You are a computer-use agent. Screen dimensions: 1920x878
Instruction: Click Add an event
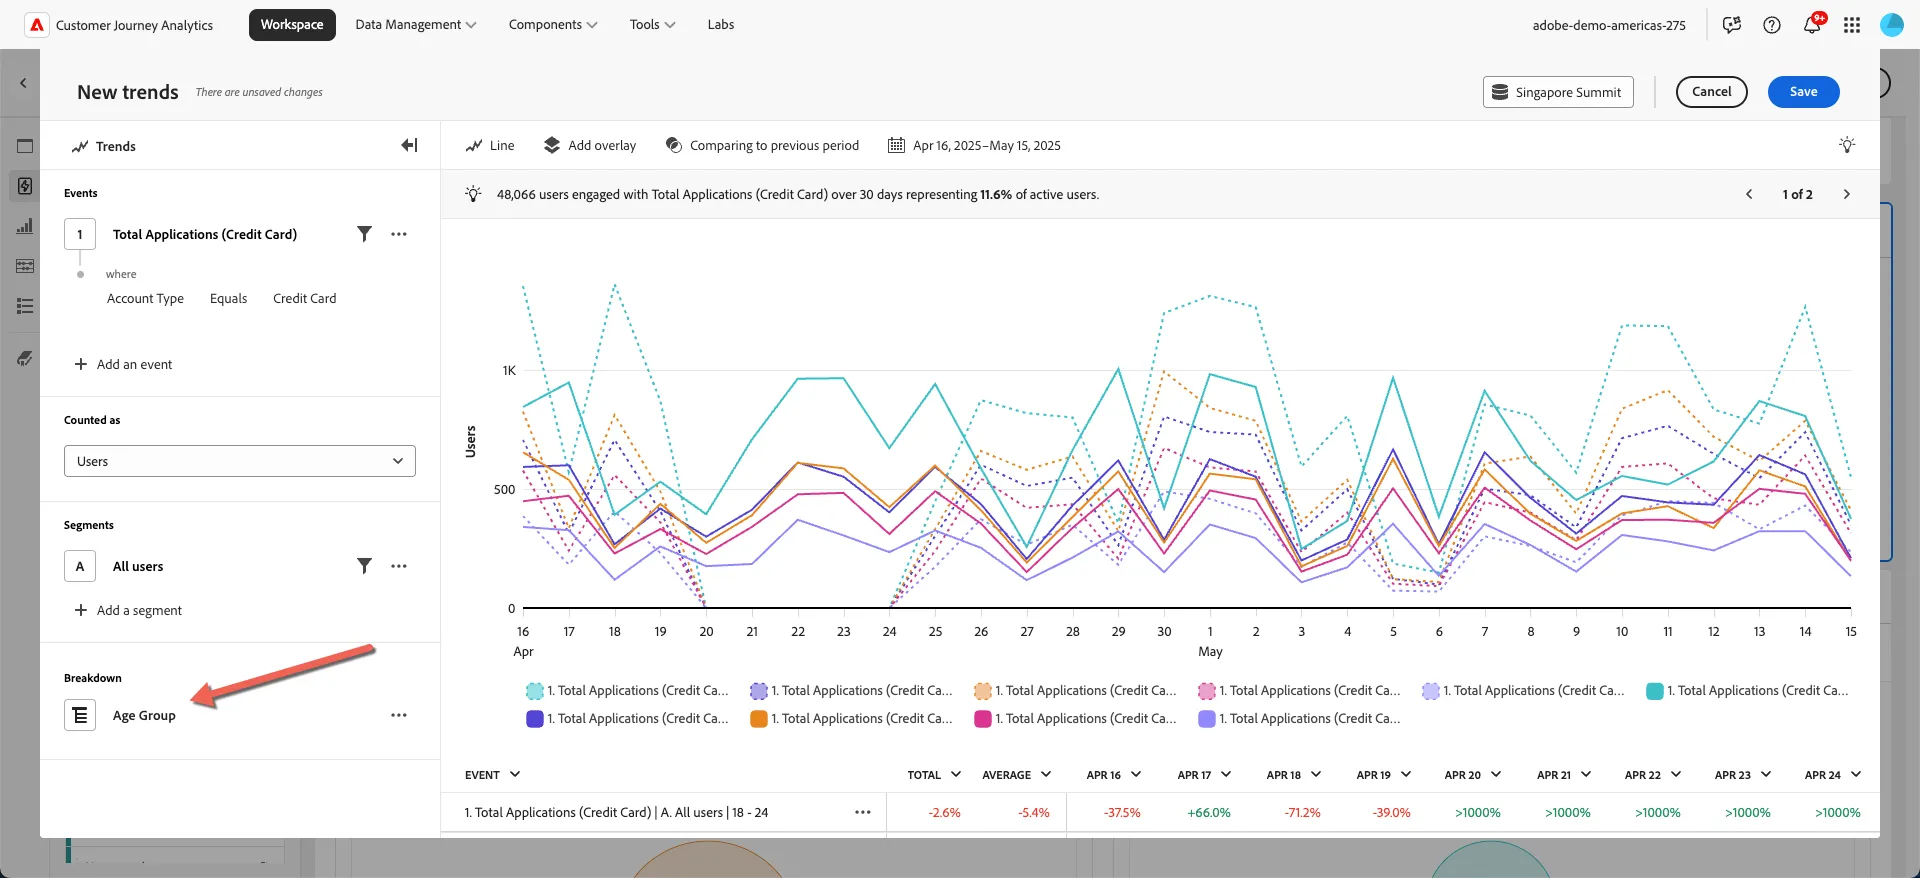pyautogui.click(x=123, y=364)
